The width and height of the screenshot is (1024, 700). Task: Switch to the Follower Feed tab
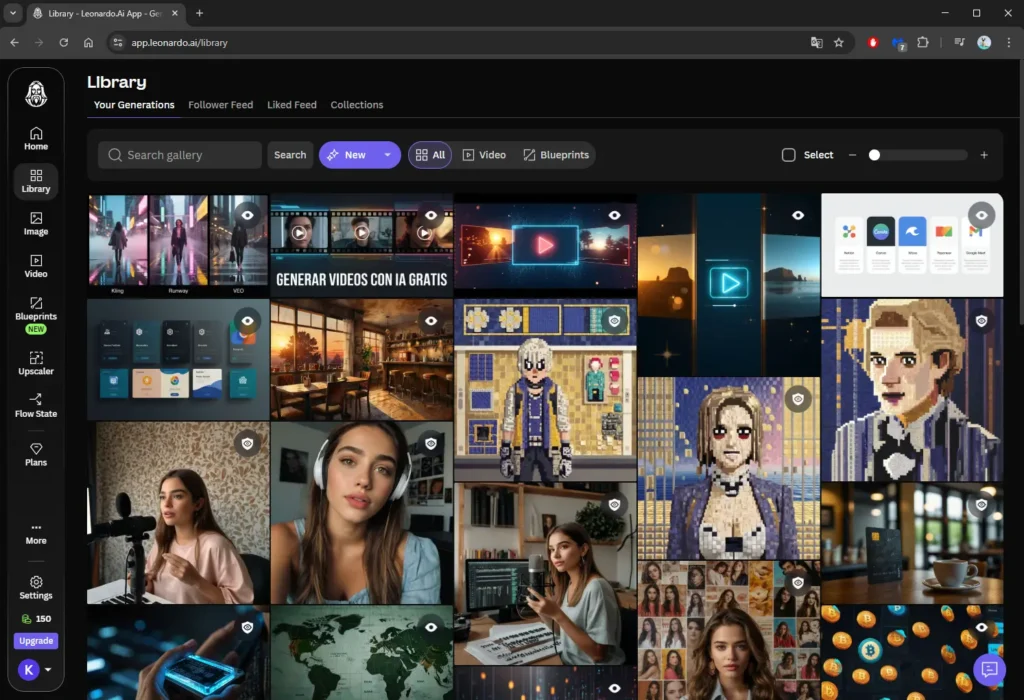(x=220, y=104)
